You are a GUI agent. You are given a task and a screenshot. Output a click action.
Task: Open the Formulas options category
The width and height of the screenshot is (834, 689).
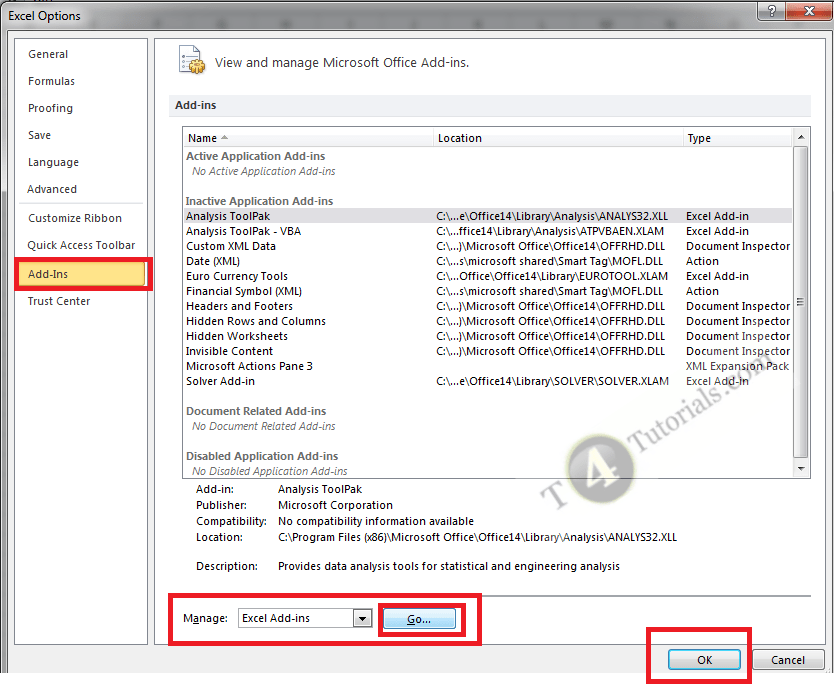point(52,81)
